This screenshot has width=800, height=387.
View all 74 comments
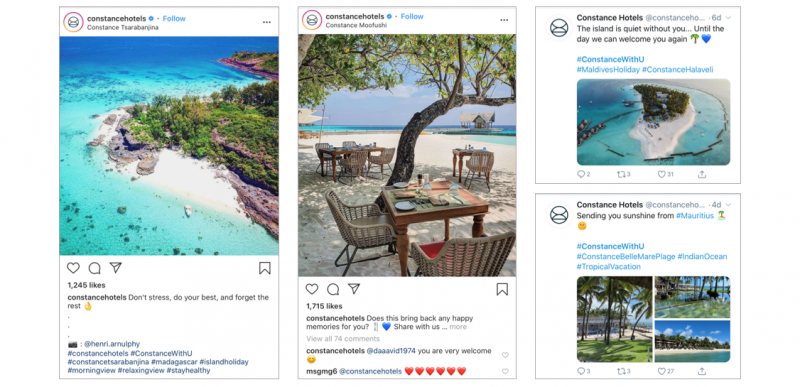343,339
